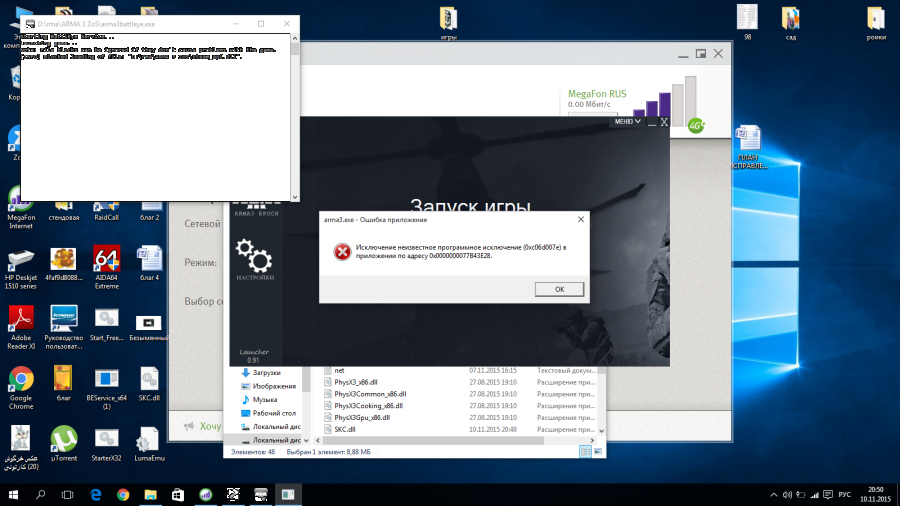Open µTorrent desktop shortcut

point(64,443)
